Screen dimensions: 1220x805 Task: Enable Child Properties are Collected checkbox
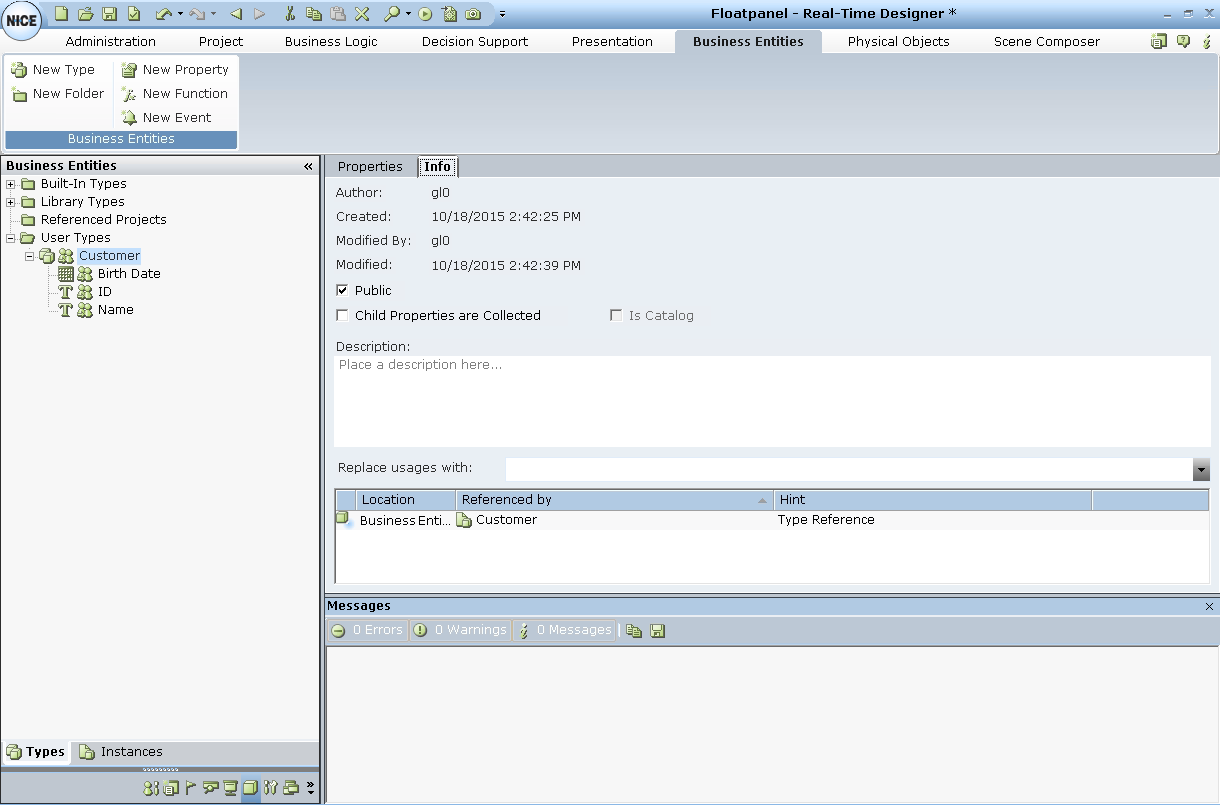tap(343, 316)
